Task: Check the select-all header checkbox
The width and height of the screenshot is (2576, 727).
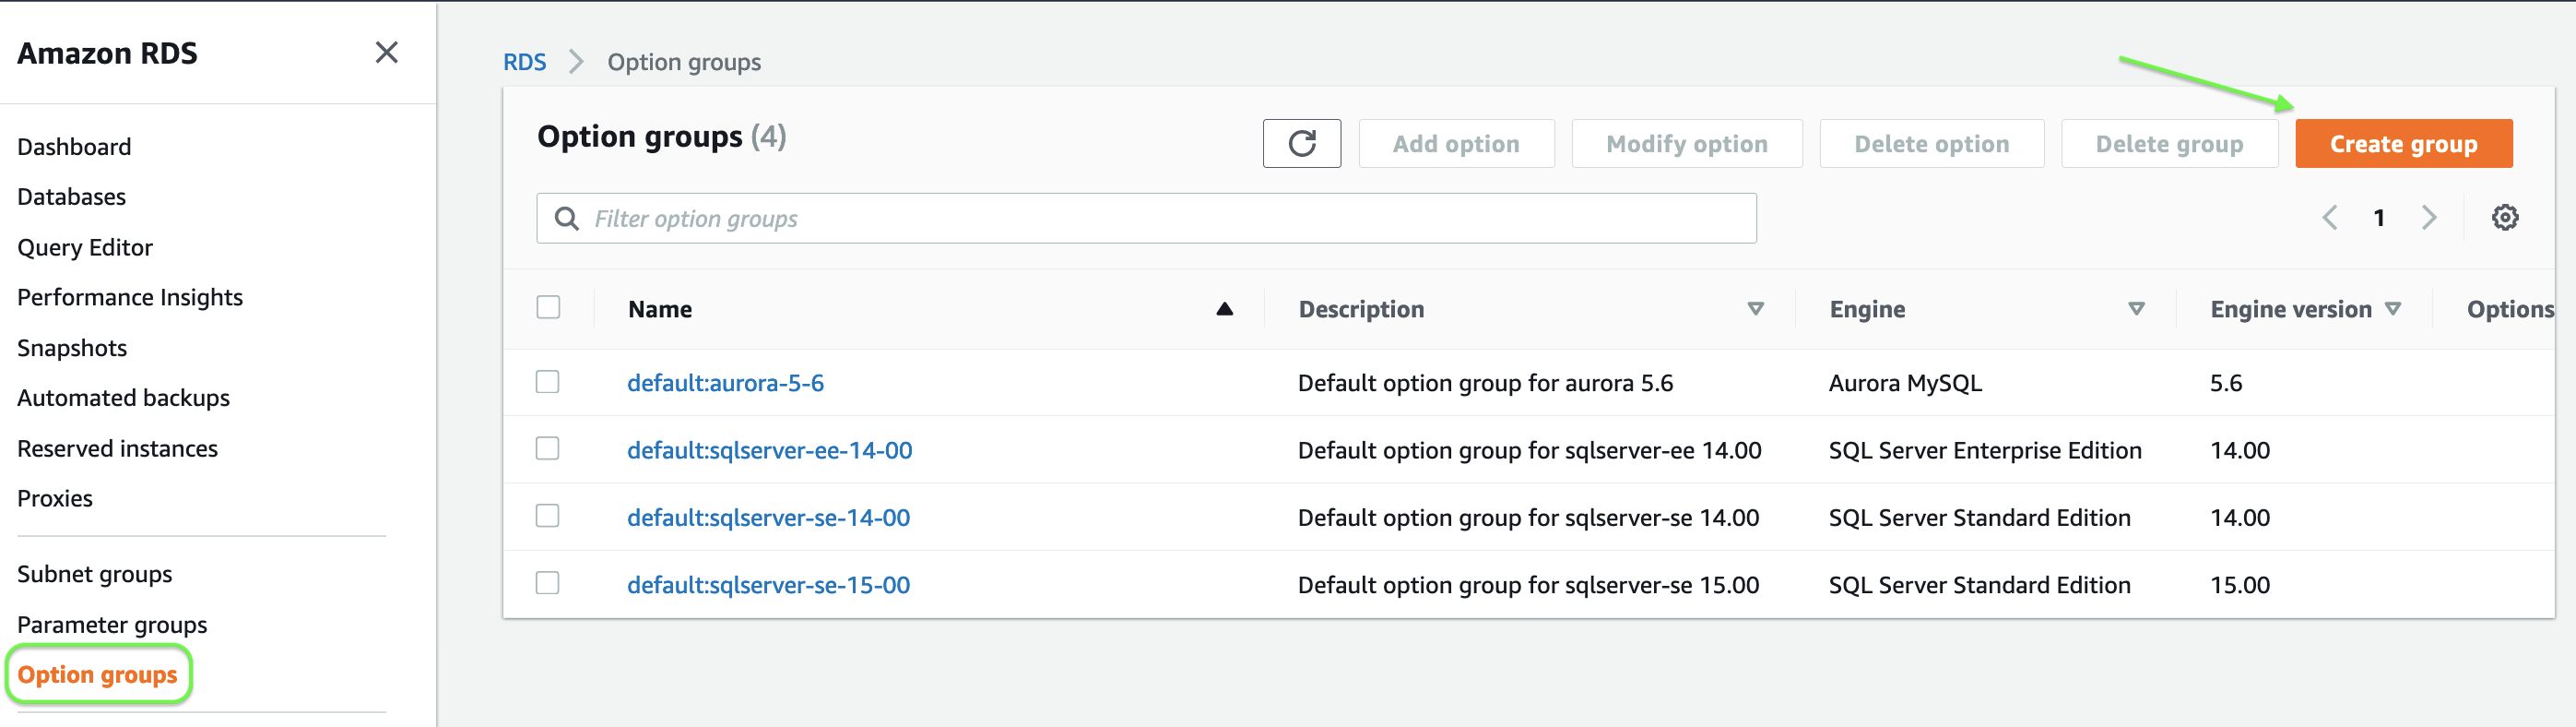Action: coord(548,307)
